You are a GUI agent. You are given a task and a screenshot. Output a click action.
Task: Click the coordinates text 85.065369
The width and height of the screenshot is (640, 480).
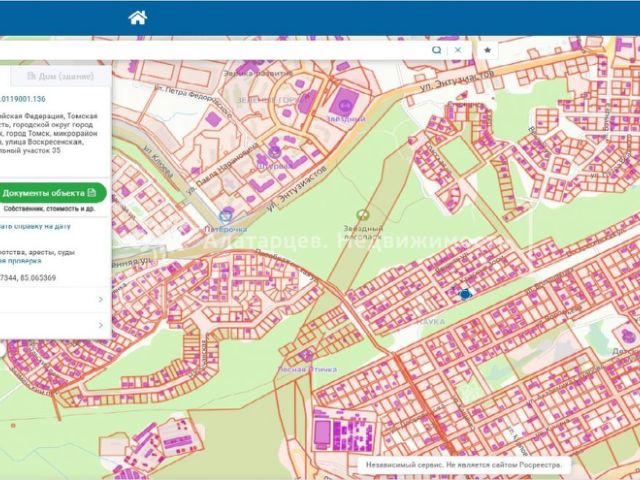(38, 278)
